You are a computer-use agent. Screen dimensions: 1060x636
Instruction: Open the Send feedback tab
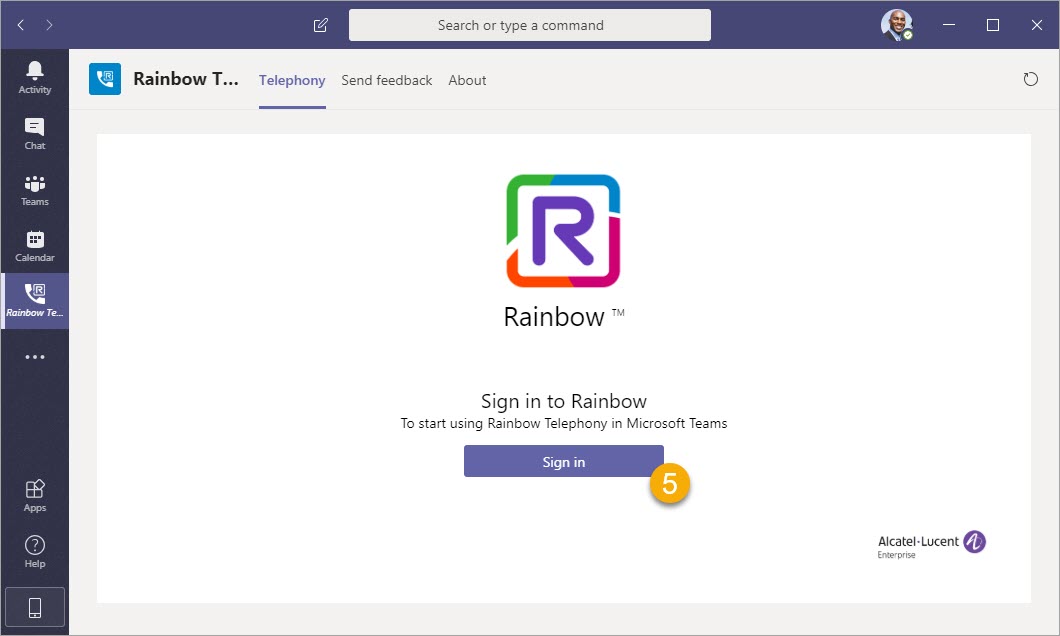(x=387, y=80)
